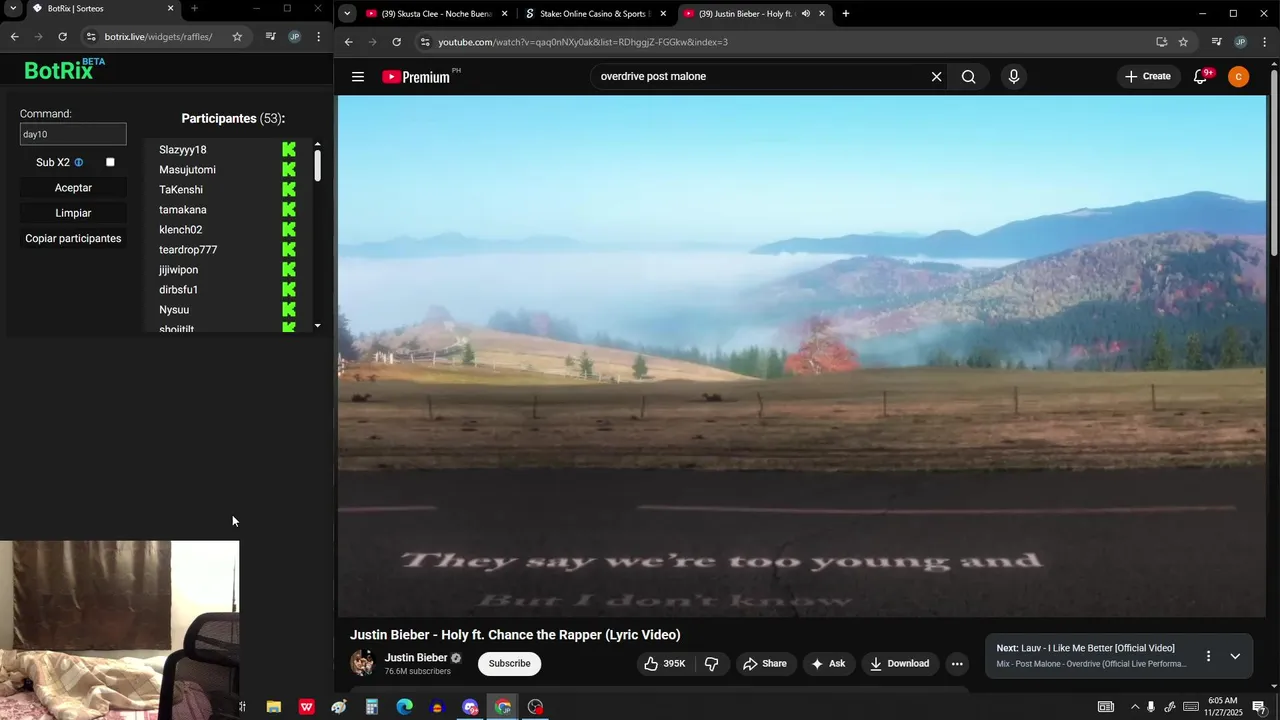Open a new tab in the YouTube window

pos(846,14)
